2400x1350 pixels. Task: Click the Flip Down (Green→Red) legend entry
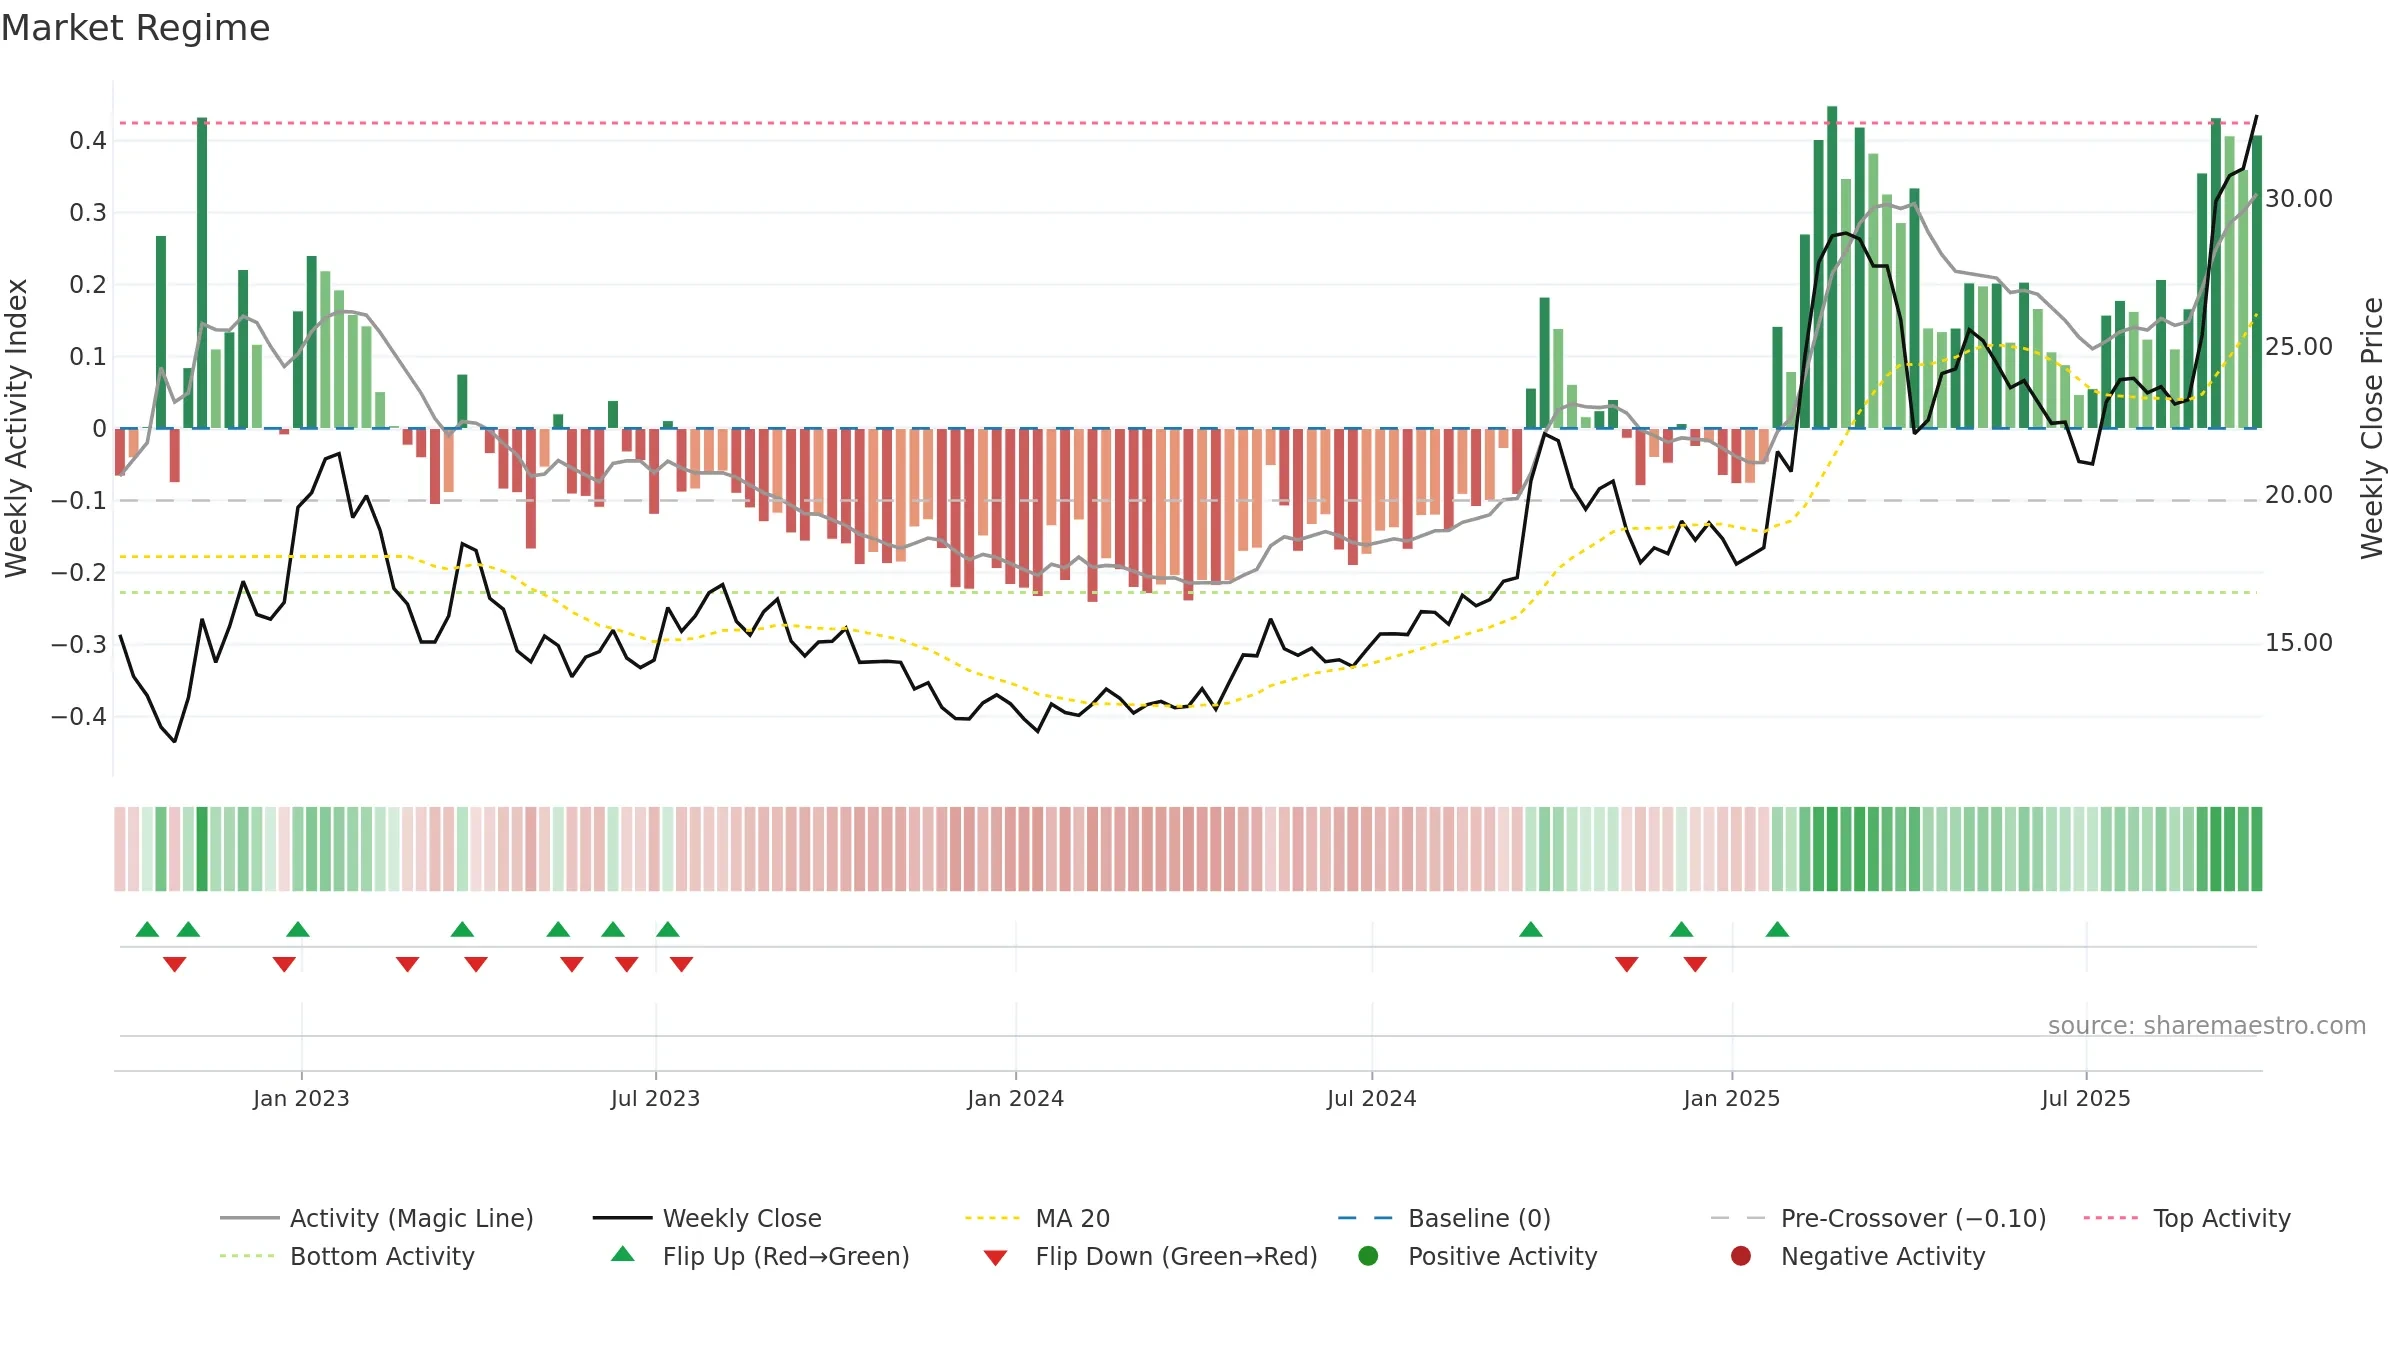point(1150,1256)
